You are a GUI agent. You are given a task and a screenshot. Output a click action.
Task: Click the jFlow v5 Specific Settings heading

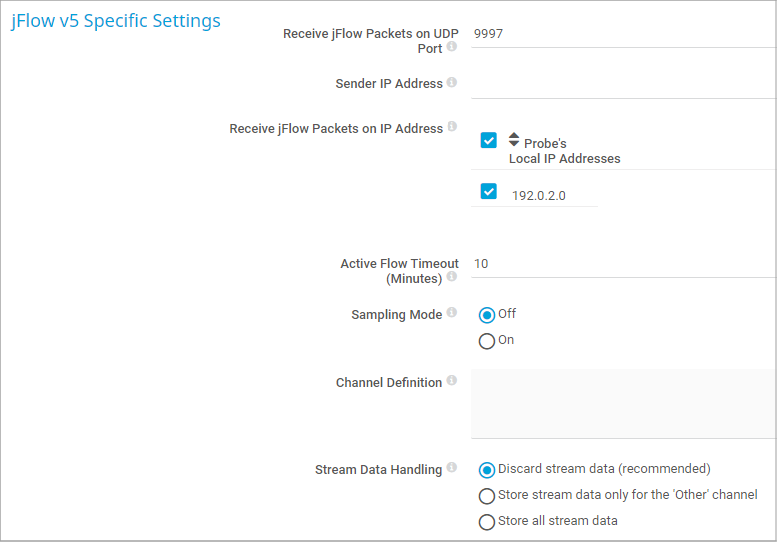pyautogui.click(x=116, y=21)
